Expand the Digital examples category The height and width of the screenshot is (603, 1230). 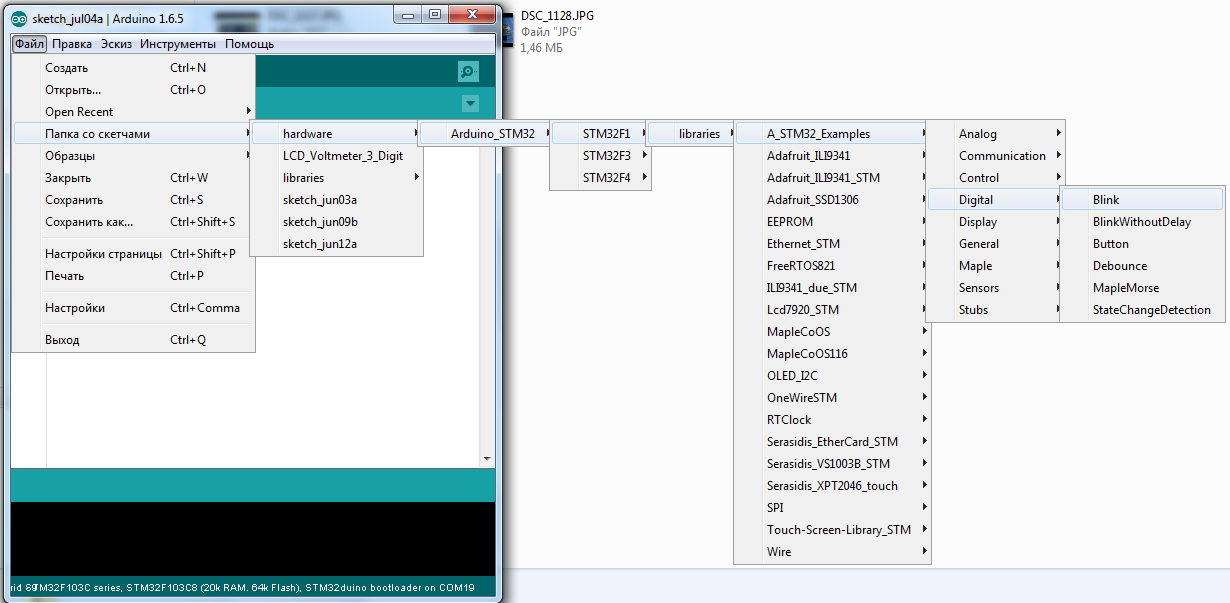[996, 200]
